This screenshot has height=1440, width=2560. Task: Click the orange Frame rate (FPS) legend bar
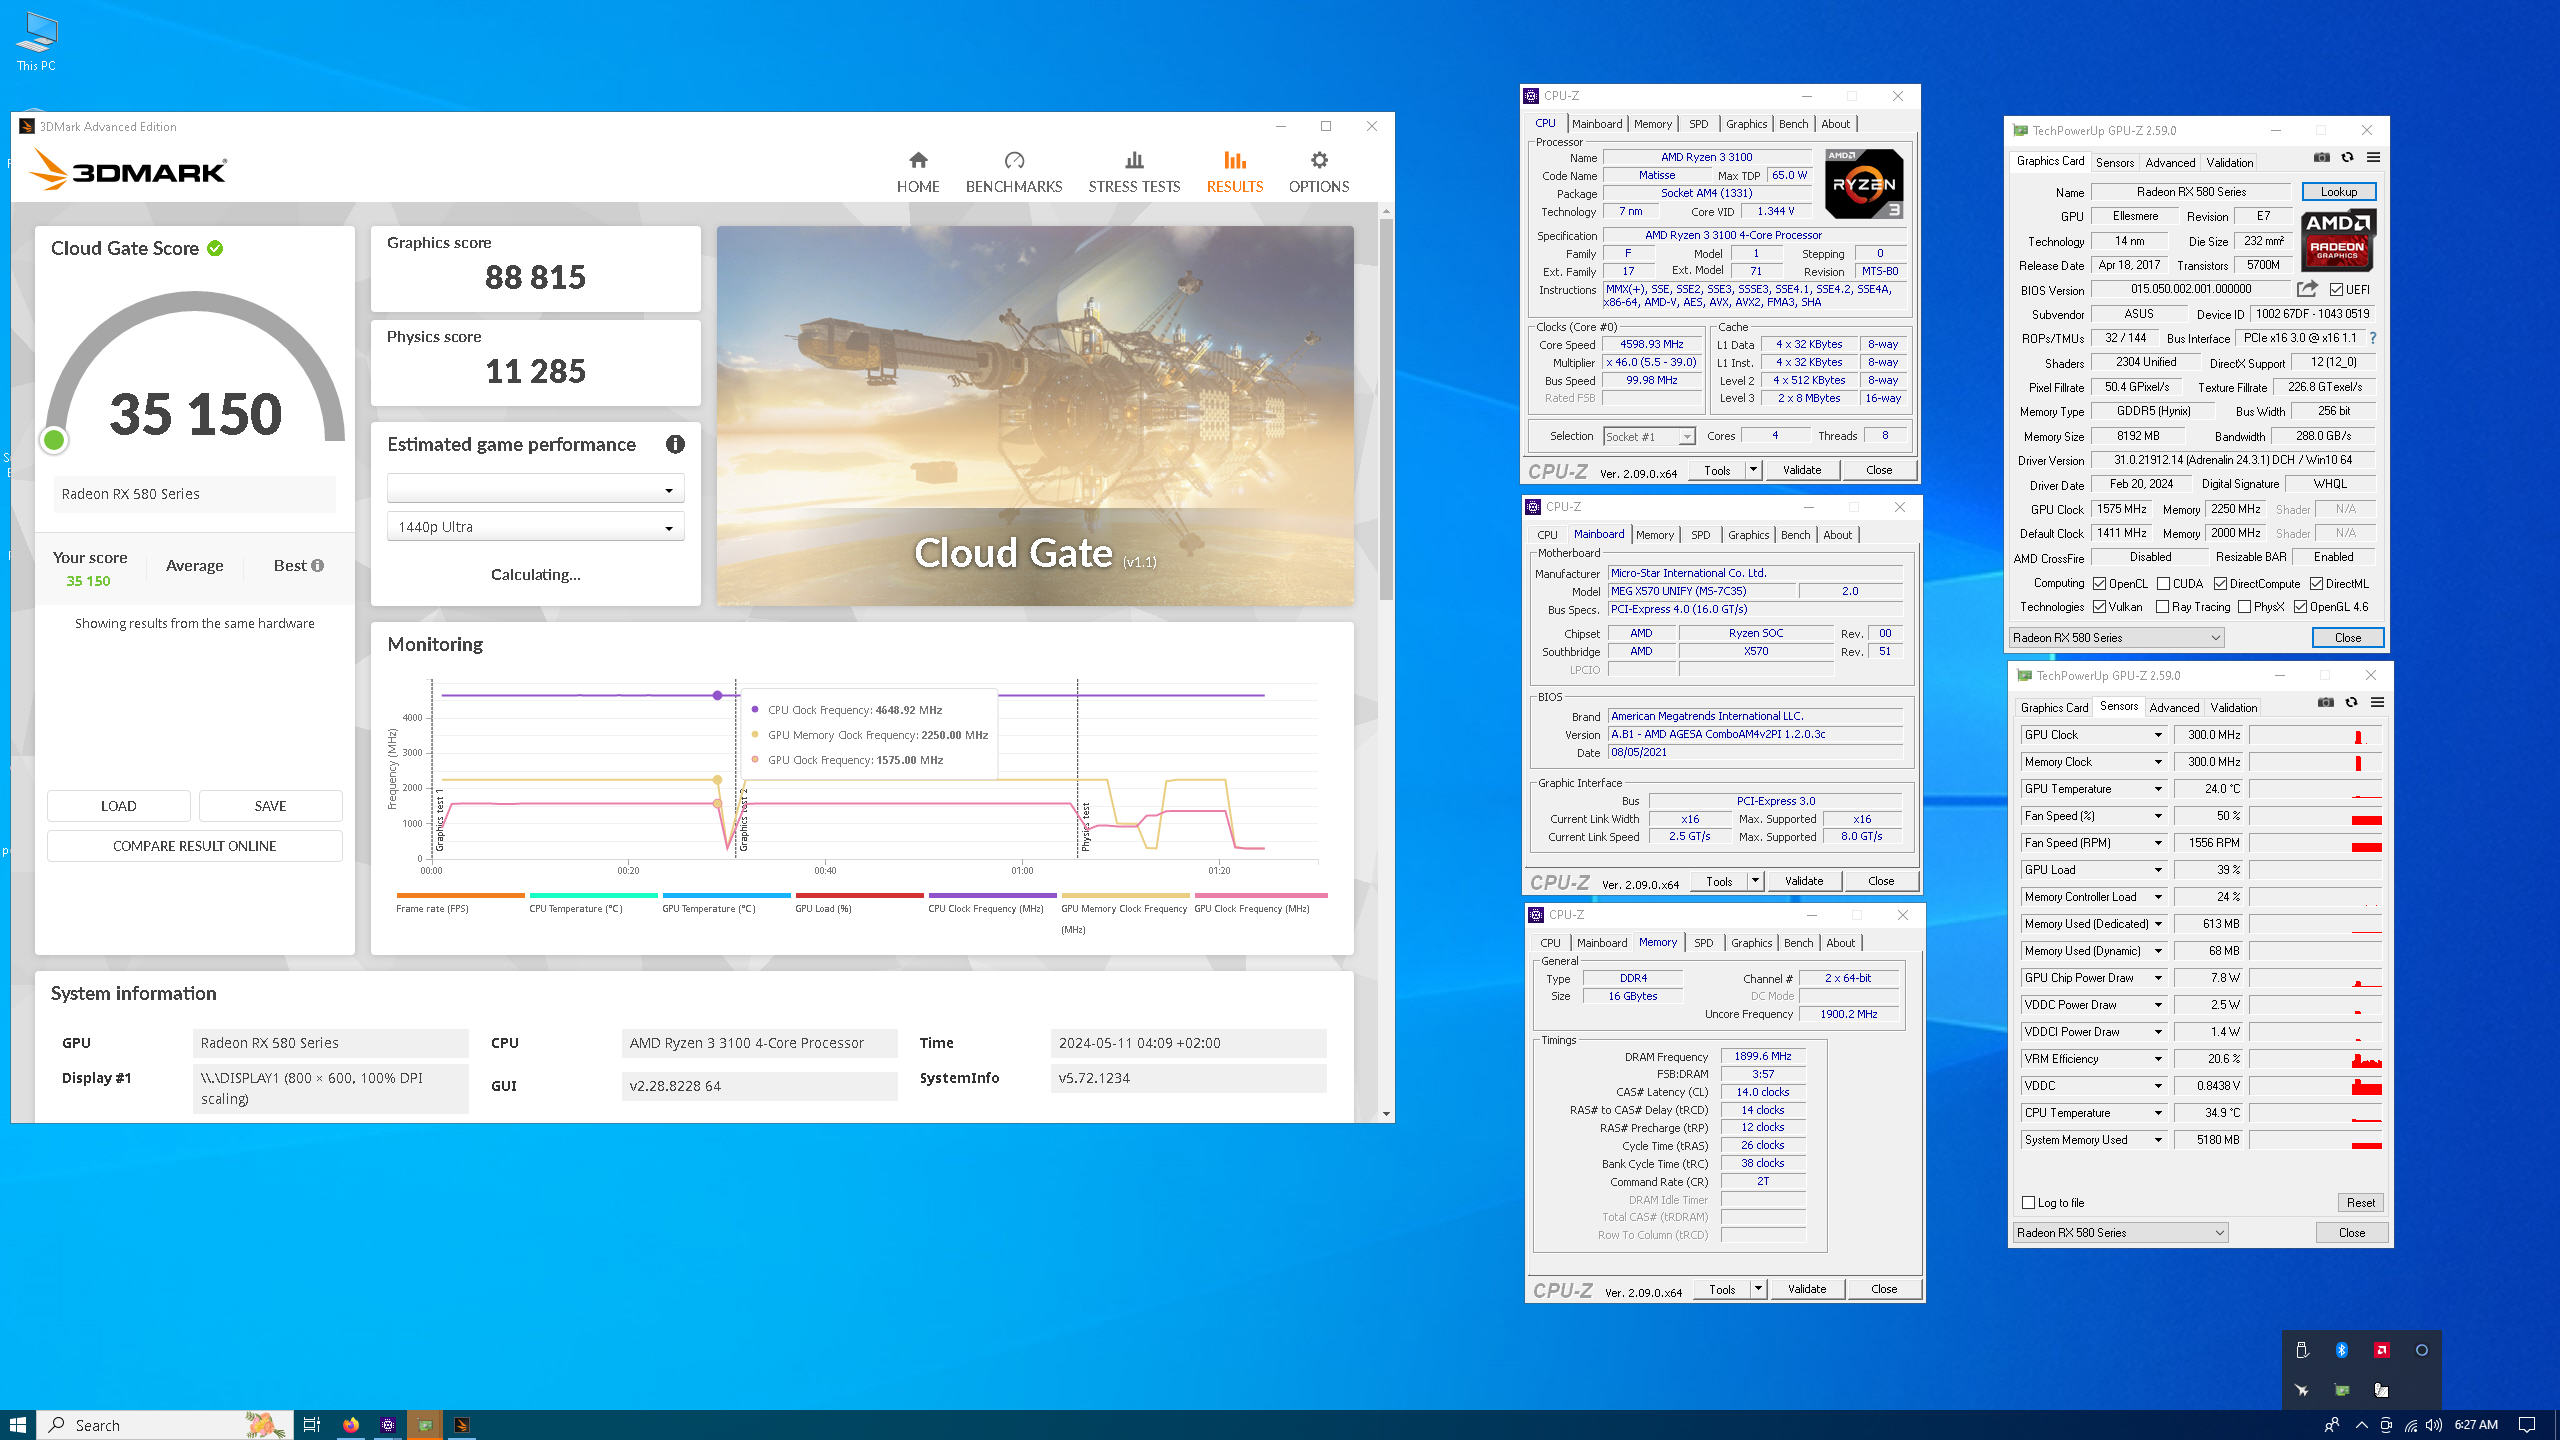pos(460,896)
